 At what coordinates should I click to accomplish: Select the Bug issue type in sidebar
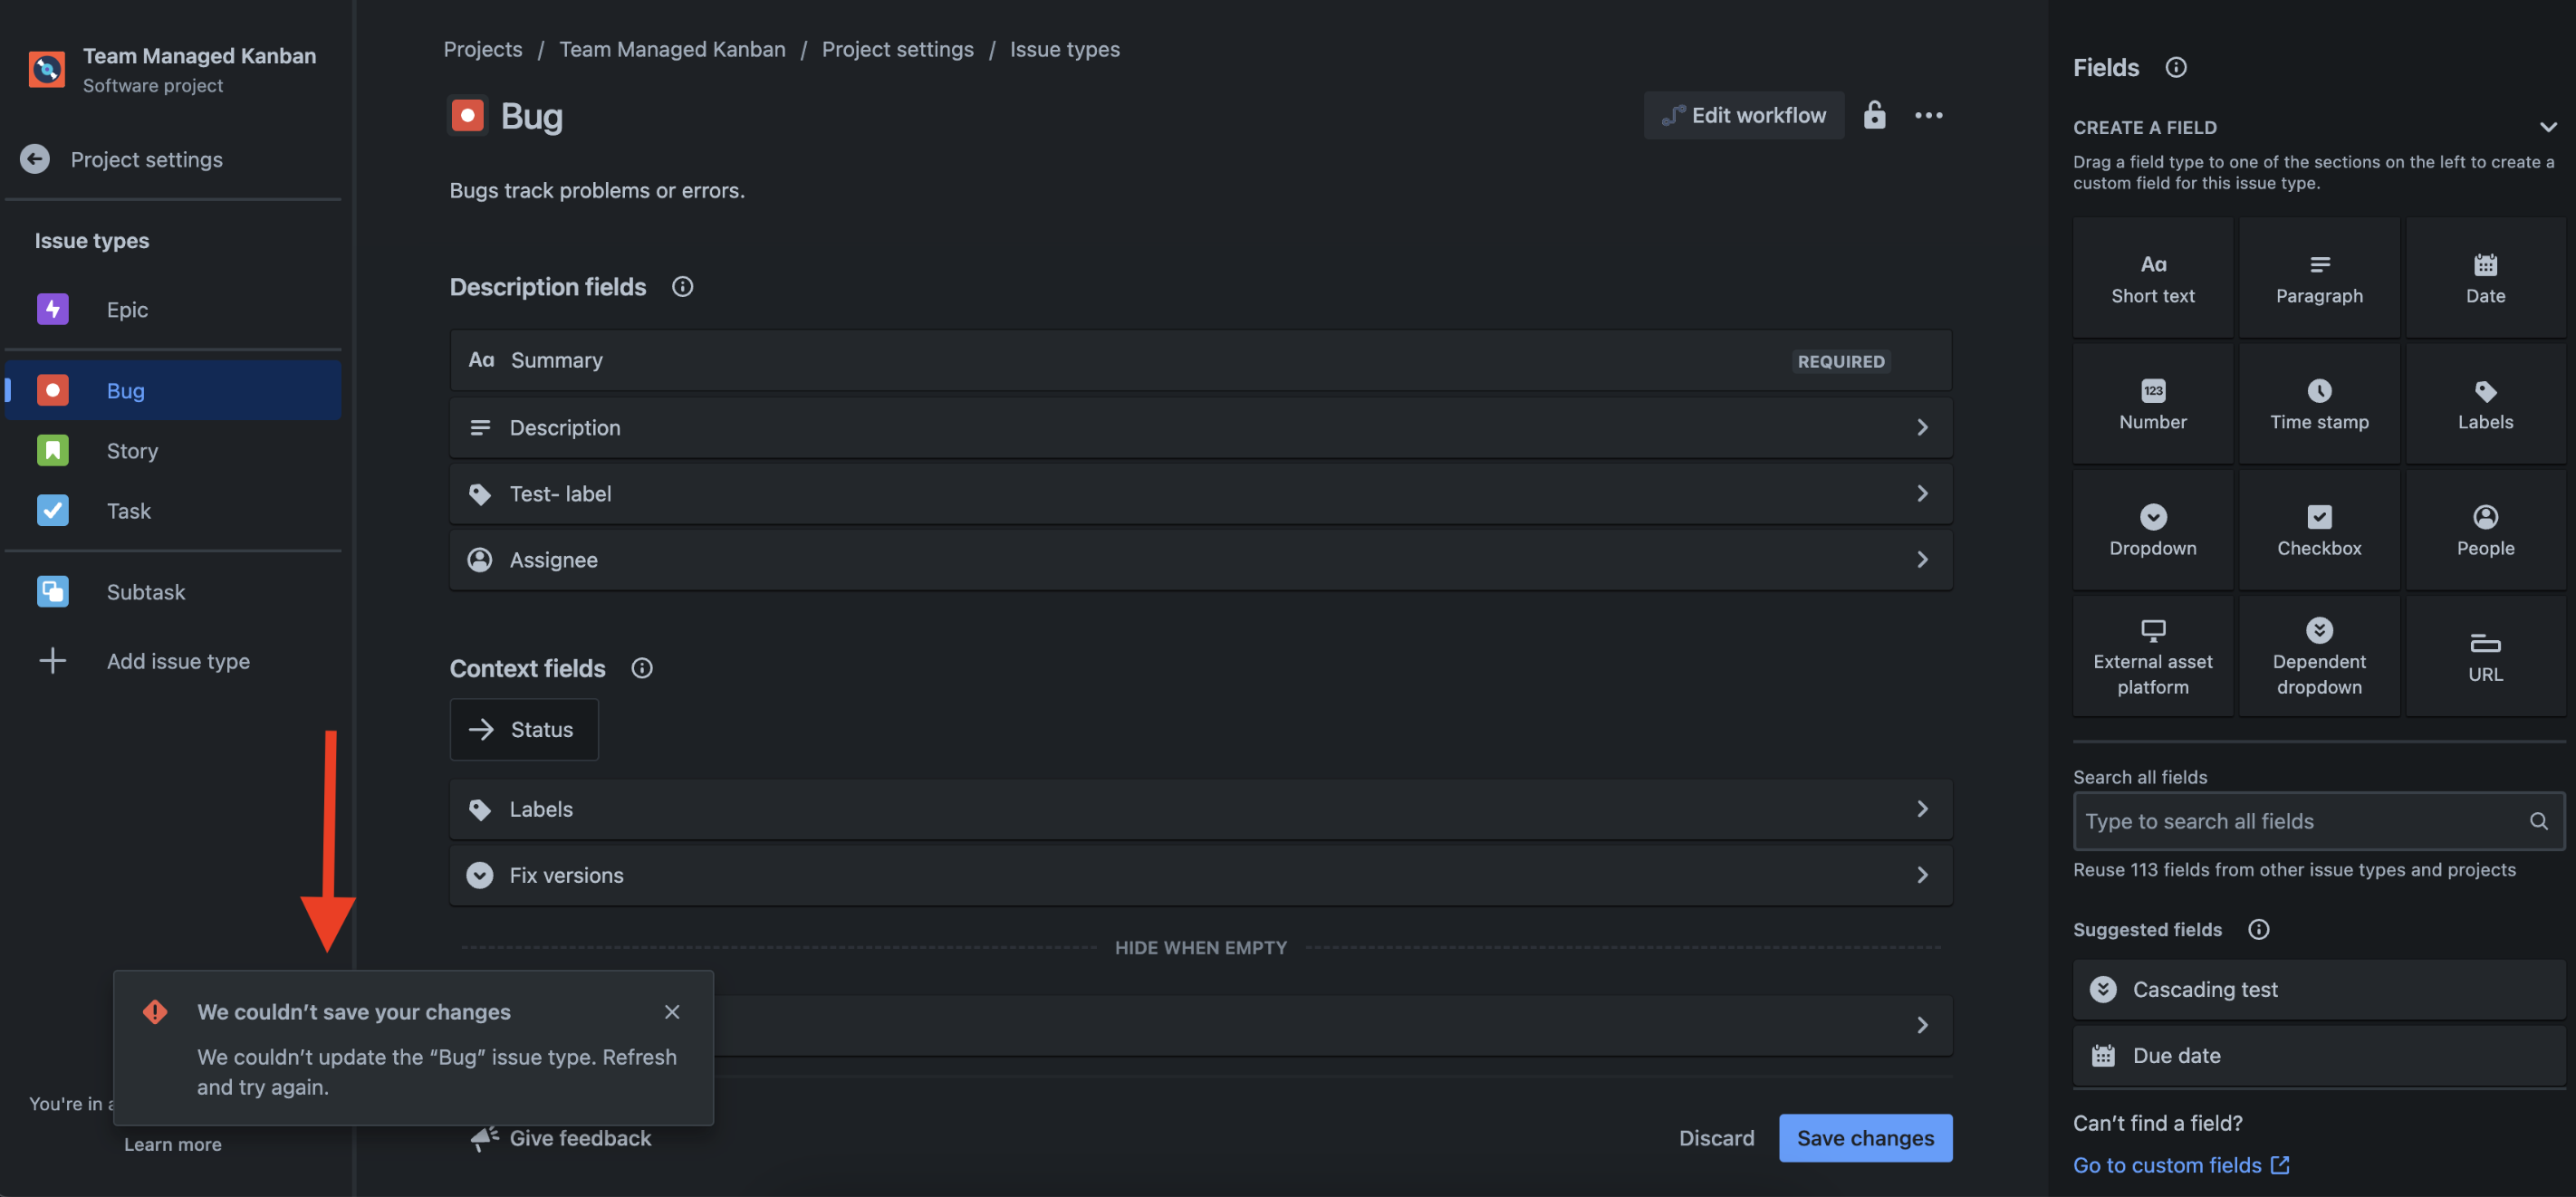pos(173,390)
